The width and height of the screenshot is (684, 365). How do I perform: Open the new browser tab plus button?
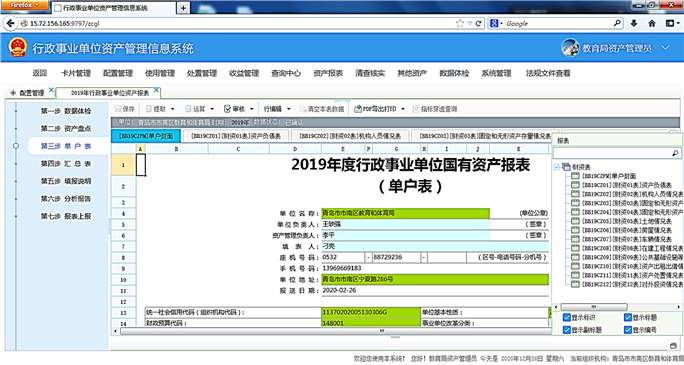pyautogui.click(x=183, y=8)
